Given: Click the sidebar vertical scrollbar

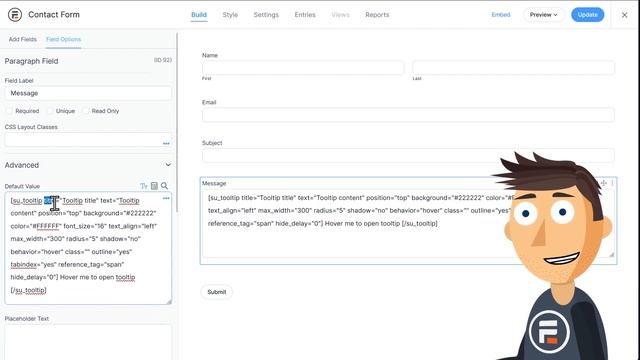Looking at the screenshot, I should [177, 122].
